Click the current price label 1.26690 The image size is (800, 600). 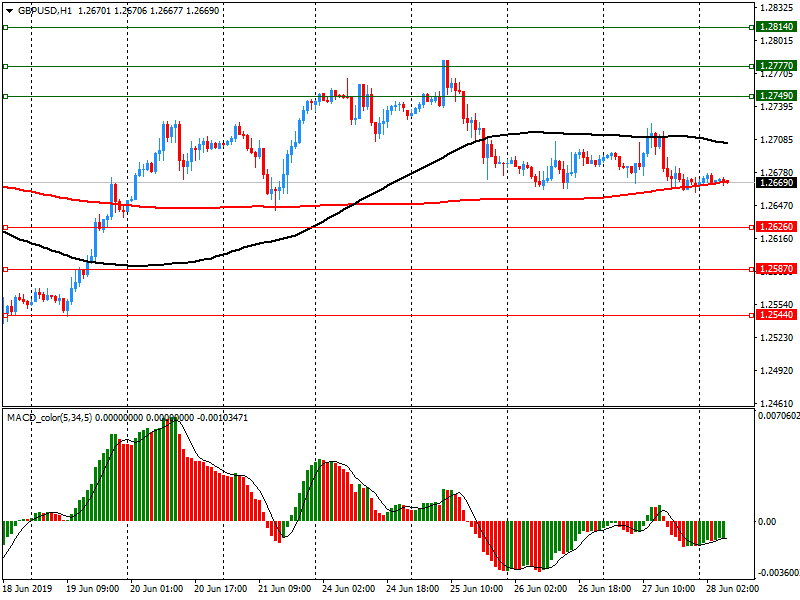[776, 183]
